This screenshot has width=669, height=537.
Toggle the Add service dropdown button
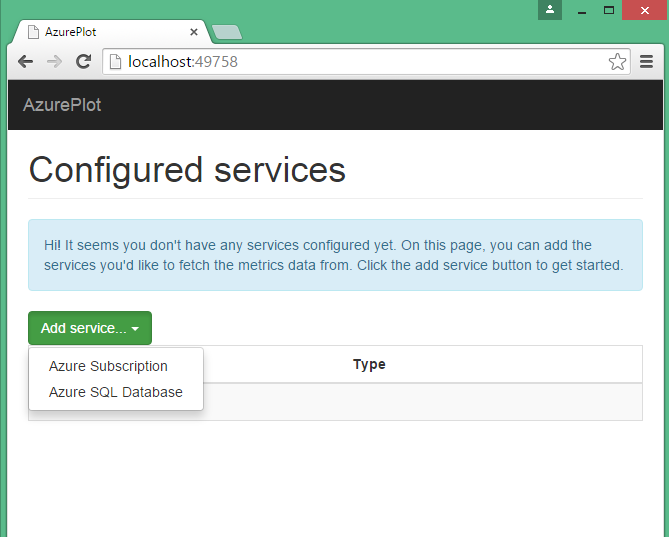tap(90, 328)
